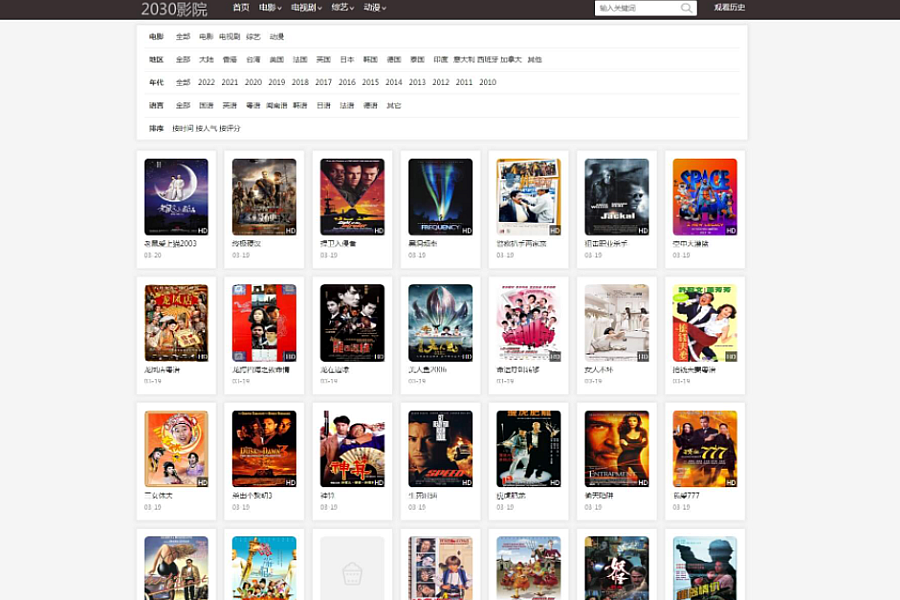This screenshot has width=900, height=600.
Task: Open the 动漫 dropdown in navigation bar
Action: tap(375, 8)
